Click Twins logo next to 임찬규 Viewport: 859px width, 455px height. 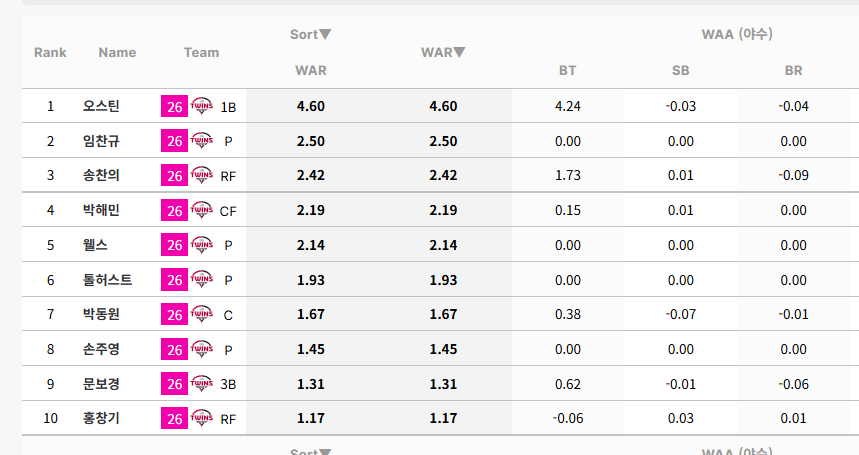point(201,141)
